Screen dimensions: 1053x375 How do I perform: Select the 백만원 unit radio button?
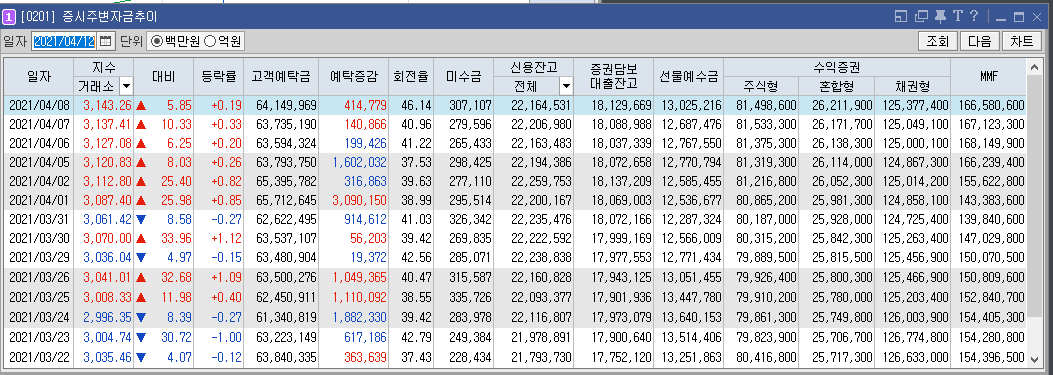[157, 41]
